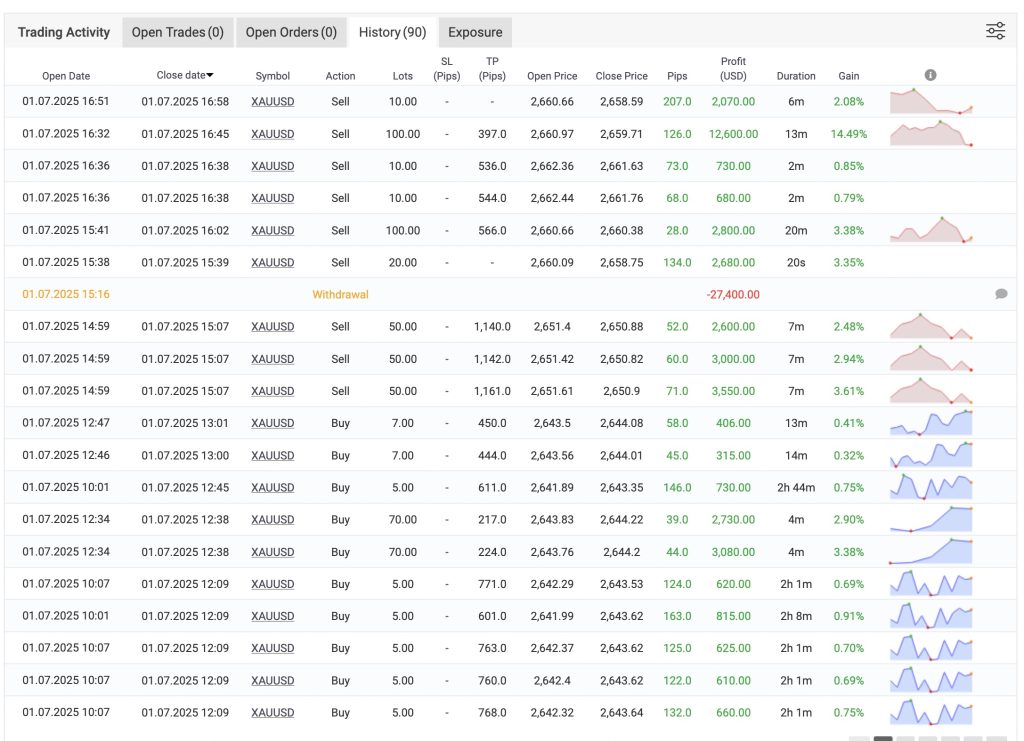Screen dimensions: 1024x741
Task: Sort by the Lots column header
Action: (x=402, y=76)
